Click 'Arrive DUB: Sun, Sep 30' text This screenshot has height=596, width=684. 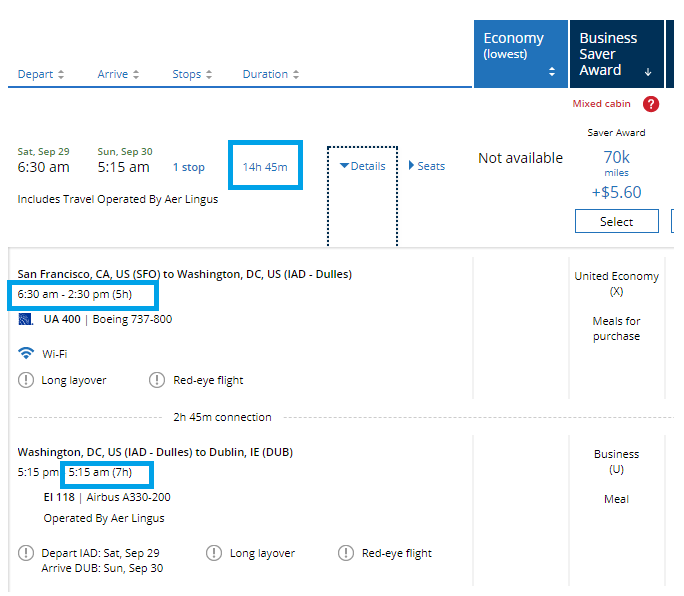pyautogui.click(x=102, y=569)
